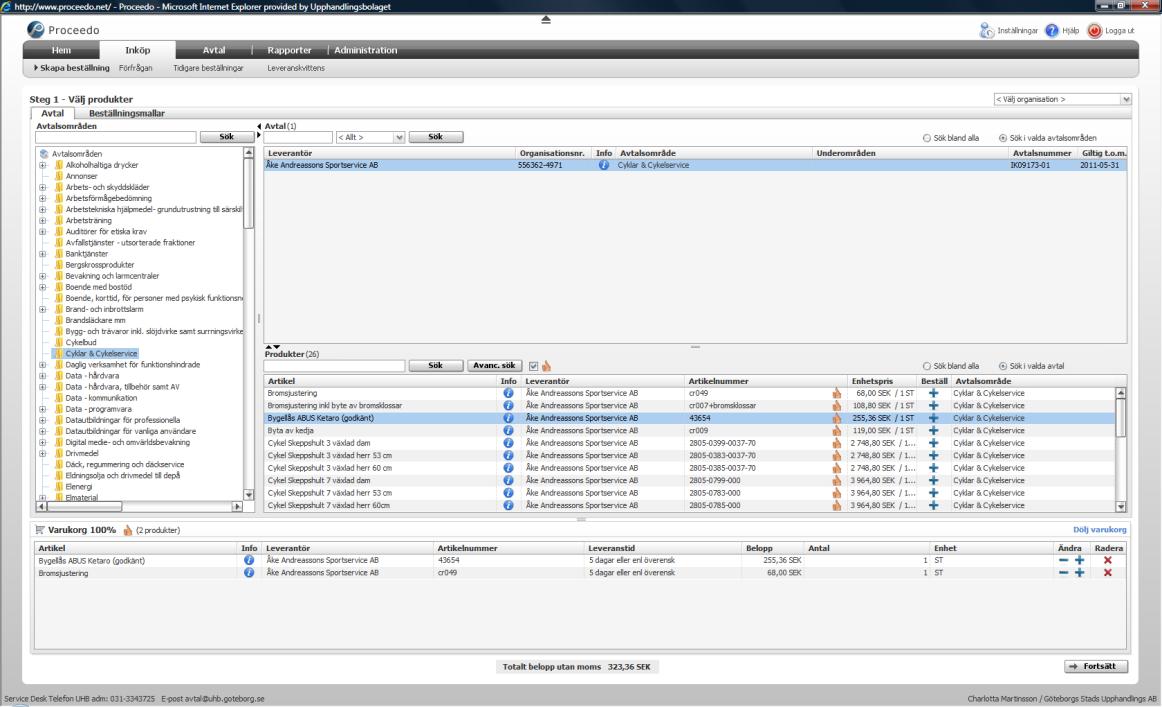
Task: Increase quantity of Bromsjustering in cart
Action: pyautogui.click(x=1080, y=573)
